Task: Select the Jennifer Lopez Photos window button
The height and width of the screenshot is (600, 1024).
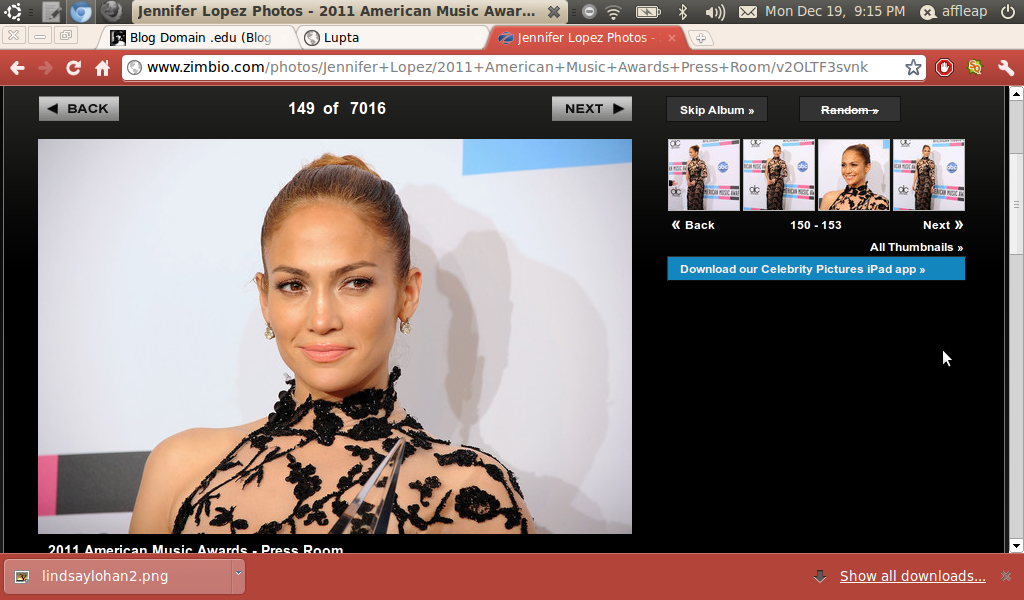Action: tap(349, 11)
